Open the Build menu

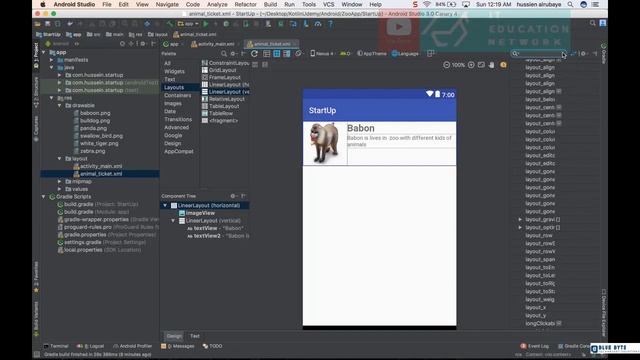pos(270,4)
